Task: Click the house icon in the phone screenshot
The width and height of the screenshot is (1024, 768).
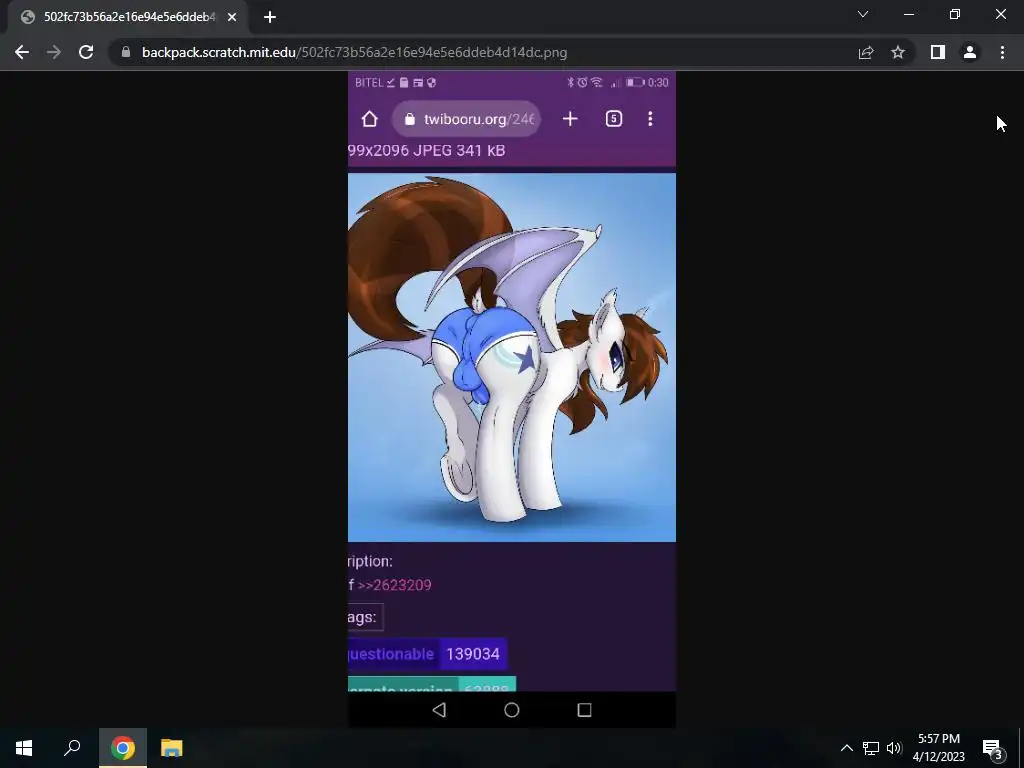Action: coord(370,119)
